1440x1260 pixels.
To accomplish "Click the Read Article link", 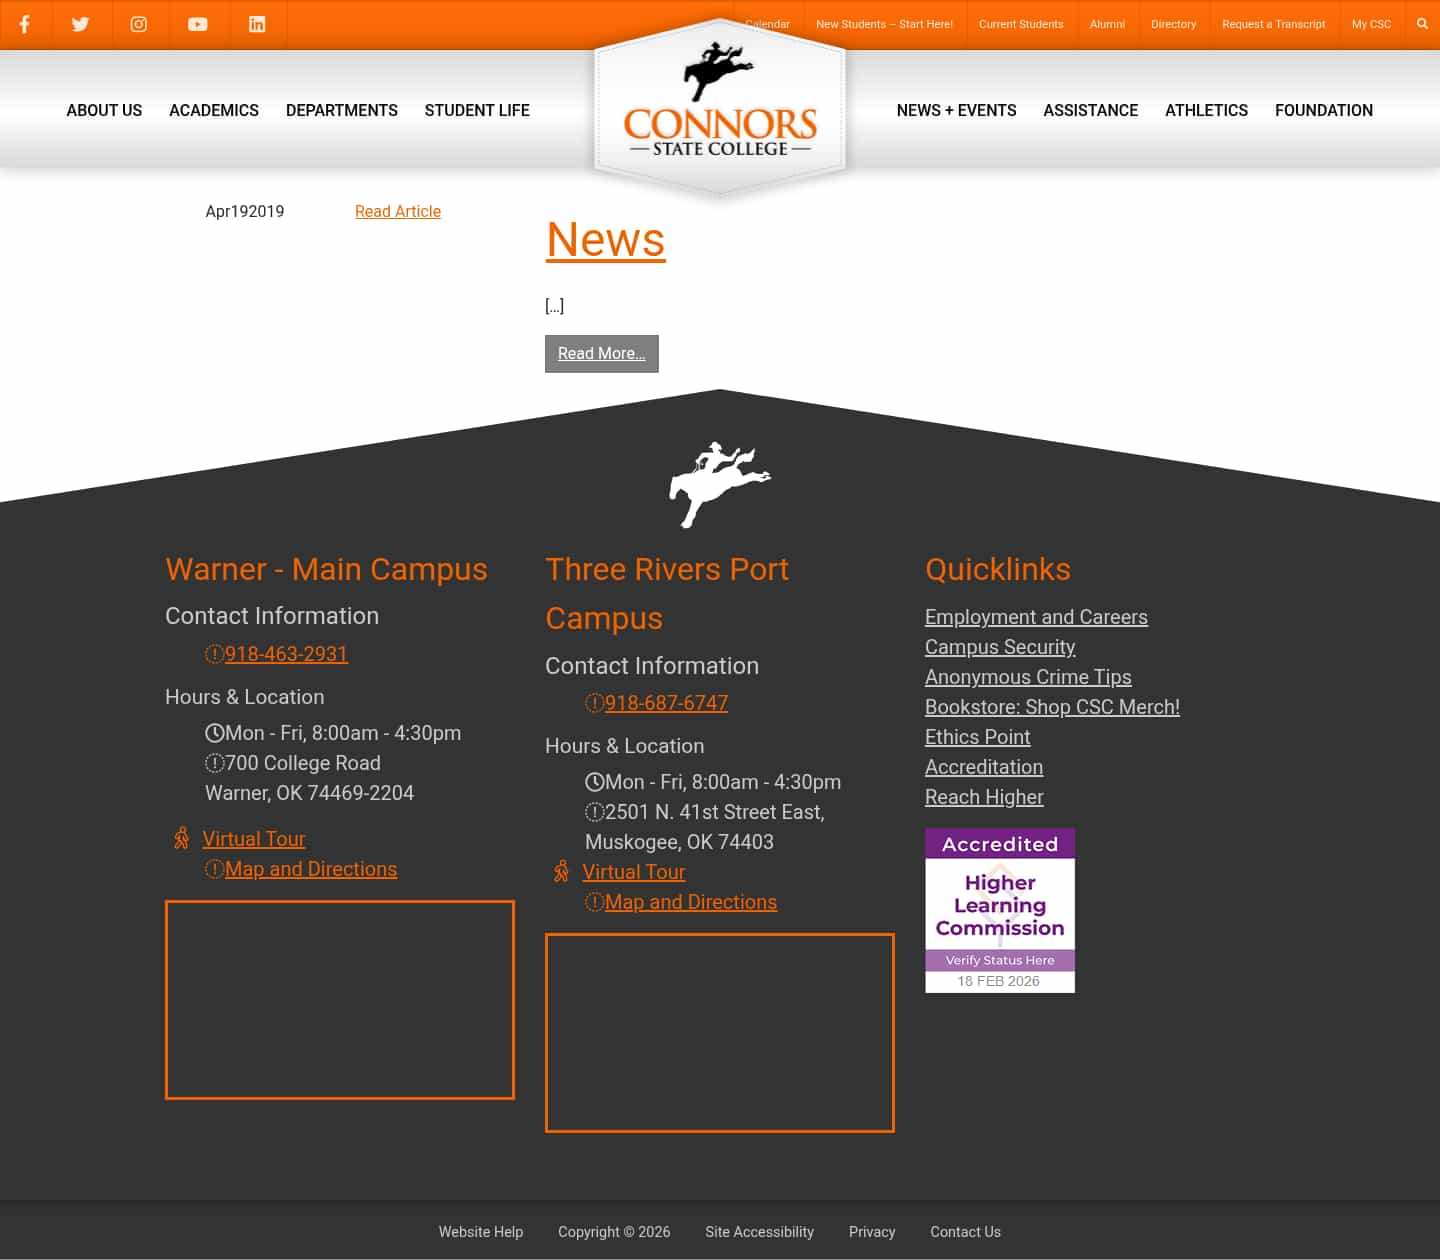I will point(397,211).
